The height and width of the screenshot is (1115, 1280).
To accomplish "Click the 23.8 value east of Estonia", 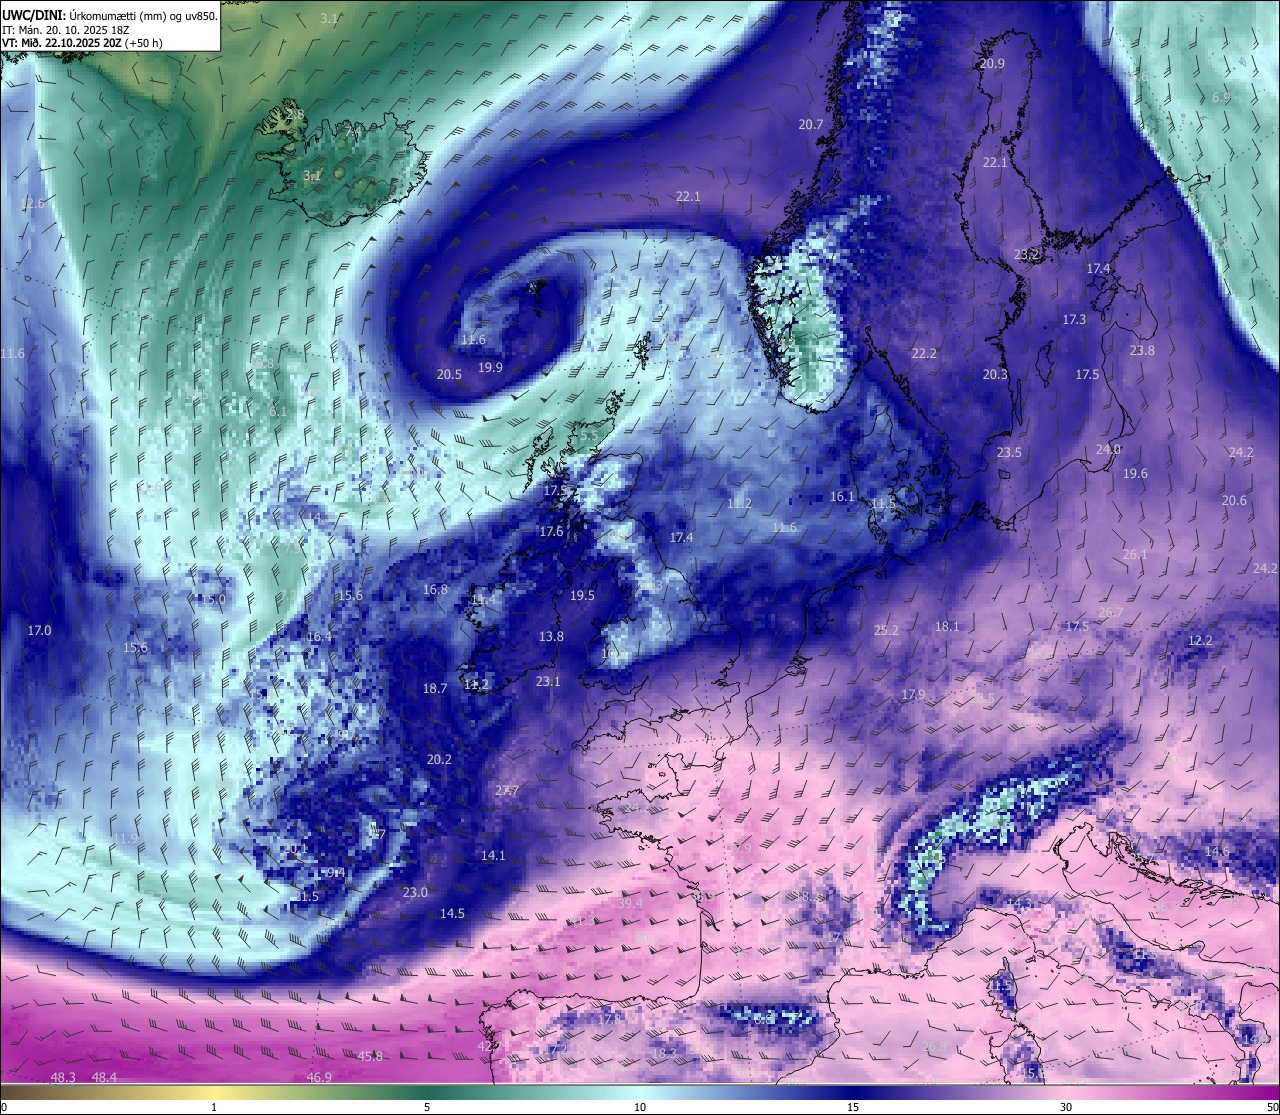I will [x=1142, y=350].
